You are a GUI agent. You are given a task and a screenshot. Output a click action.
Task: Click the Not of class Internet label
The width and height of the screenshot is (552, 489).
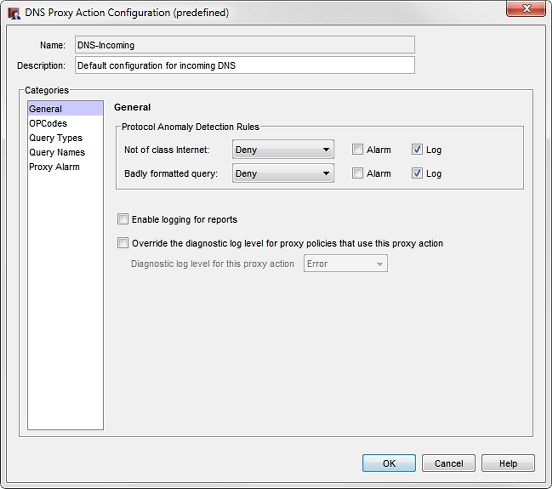[x=167, y=150]
